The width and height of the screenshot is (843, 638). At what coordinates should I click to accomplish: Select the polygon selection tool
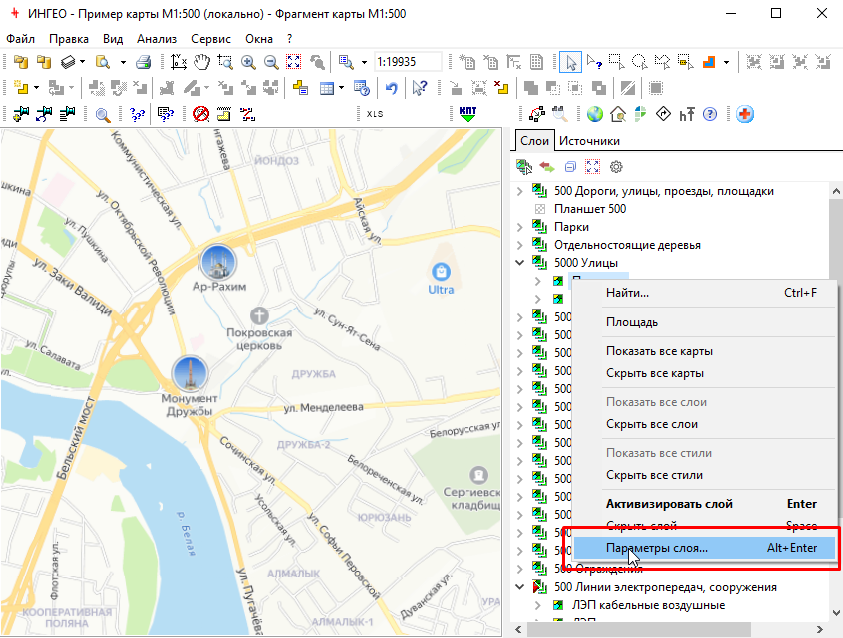coord(662,62)
